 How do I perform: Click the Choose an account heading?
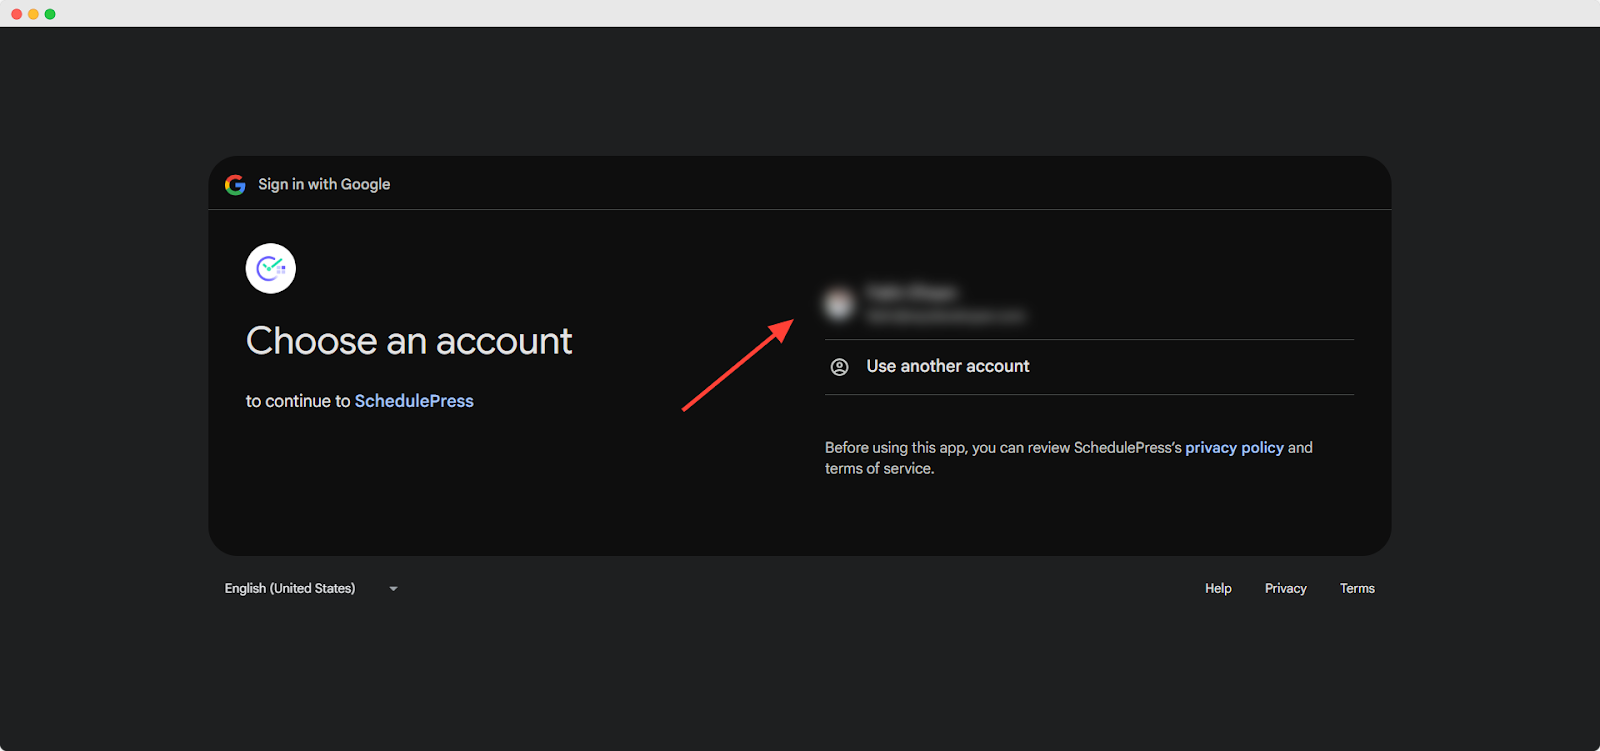click(409, 341)
